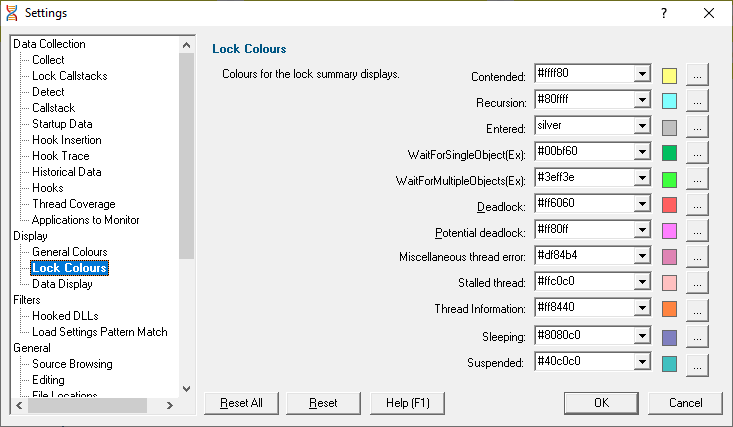Open the Detect settings page
The height and width of the screenshot is (427, 733).
[x=48, y=92]
